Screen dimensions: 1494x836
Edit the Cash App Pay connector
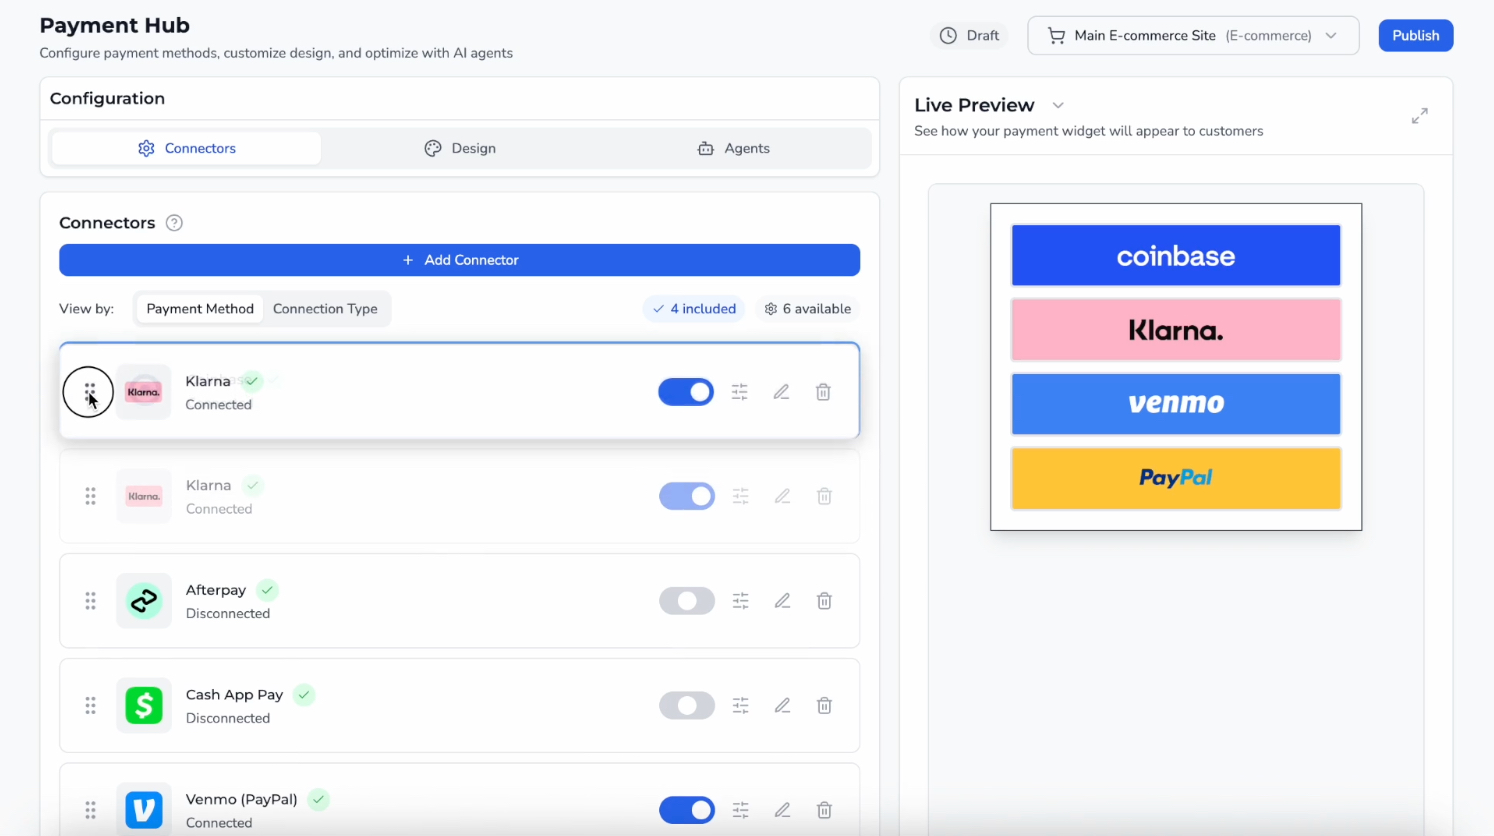point(782,706)
